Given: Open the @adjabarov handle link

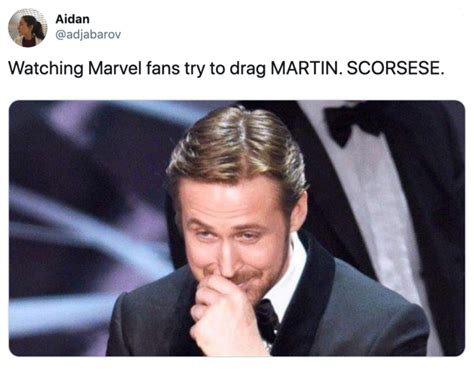Looking at the screenshot, I should tap(88, 34).
